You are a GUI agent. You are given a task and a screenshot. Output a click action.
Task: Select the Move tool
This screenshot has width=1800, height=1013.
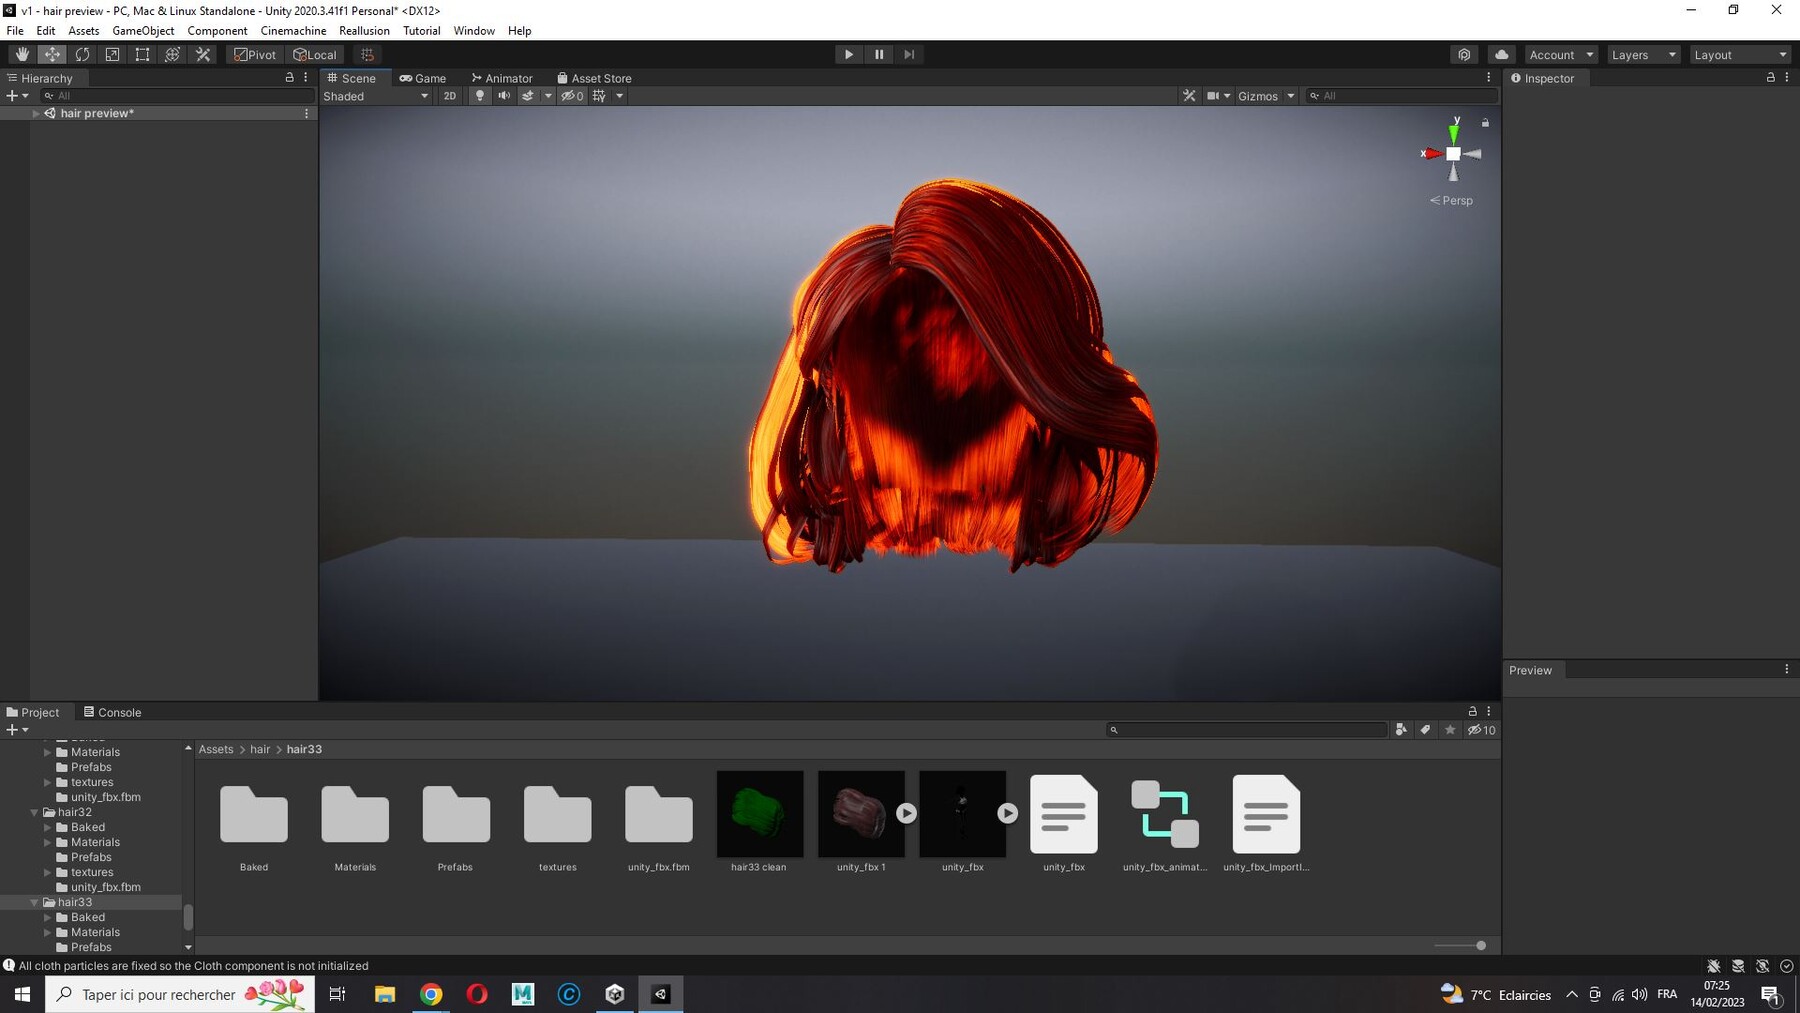pyautogui.click(x=52, y=55)
